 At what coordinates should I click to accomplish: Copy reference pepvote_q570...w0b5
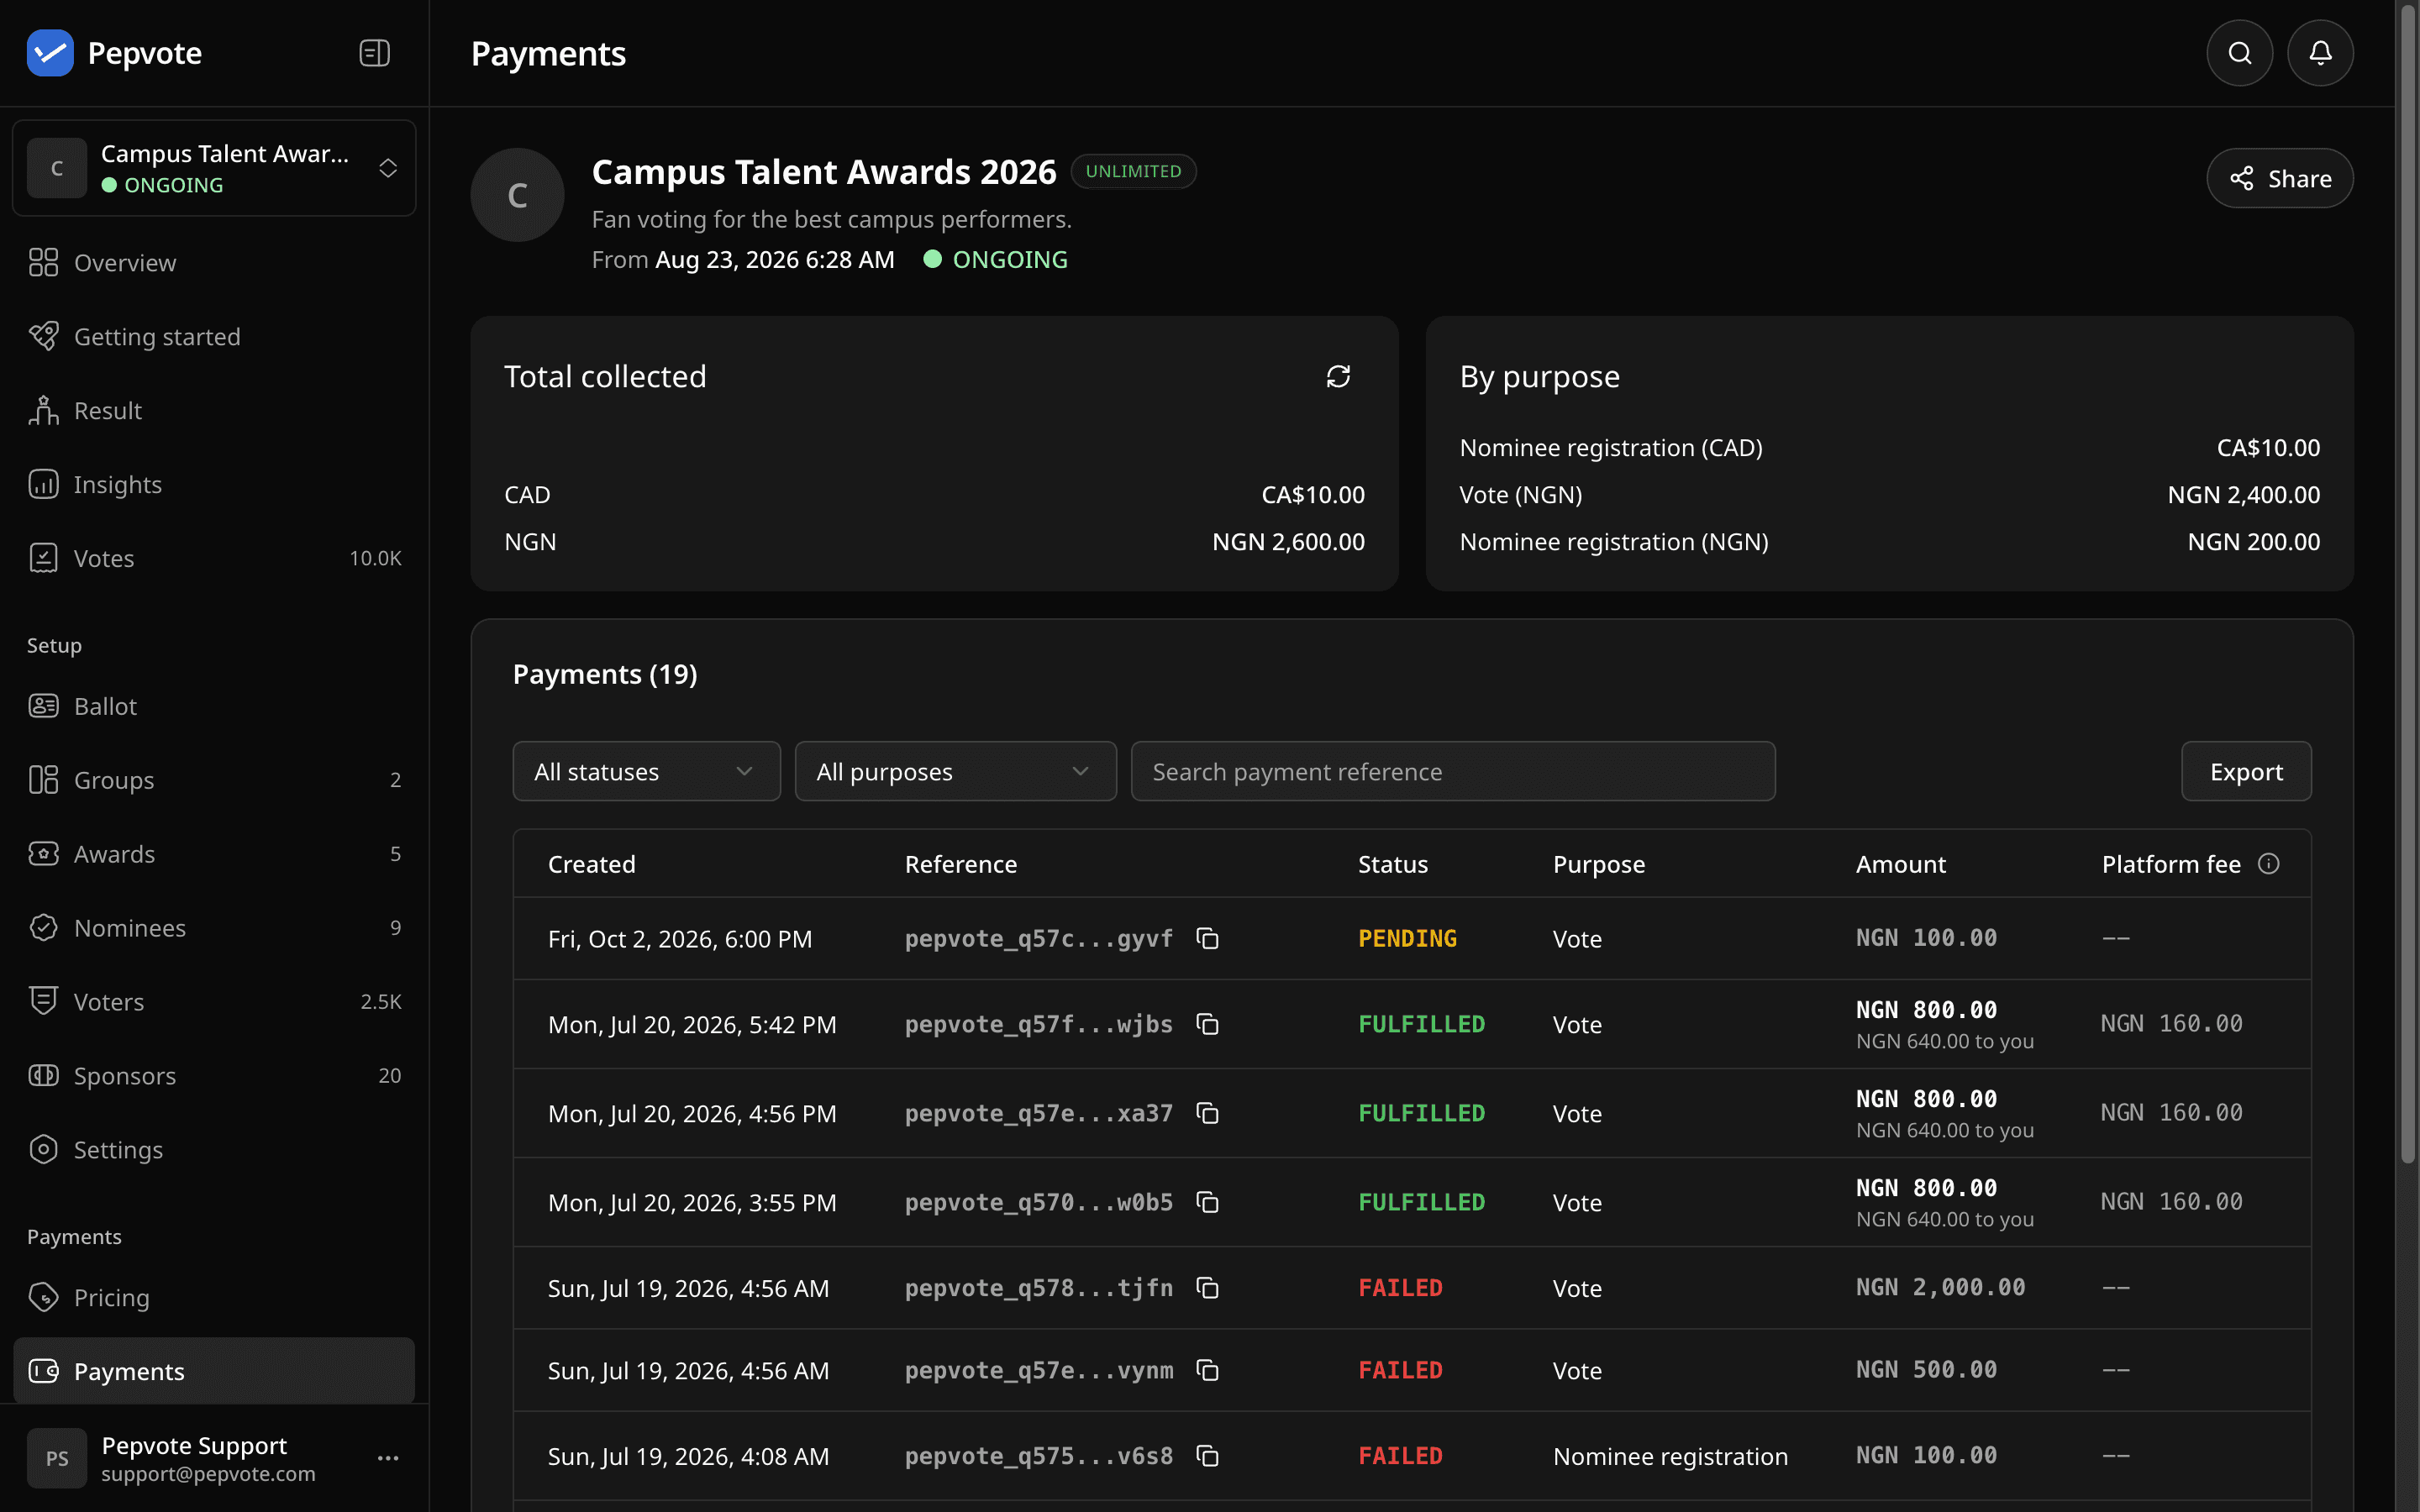(x=1208, y=1202)
